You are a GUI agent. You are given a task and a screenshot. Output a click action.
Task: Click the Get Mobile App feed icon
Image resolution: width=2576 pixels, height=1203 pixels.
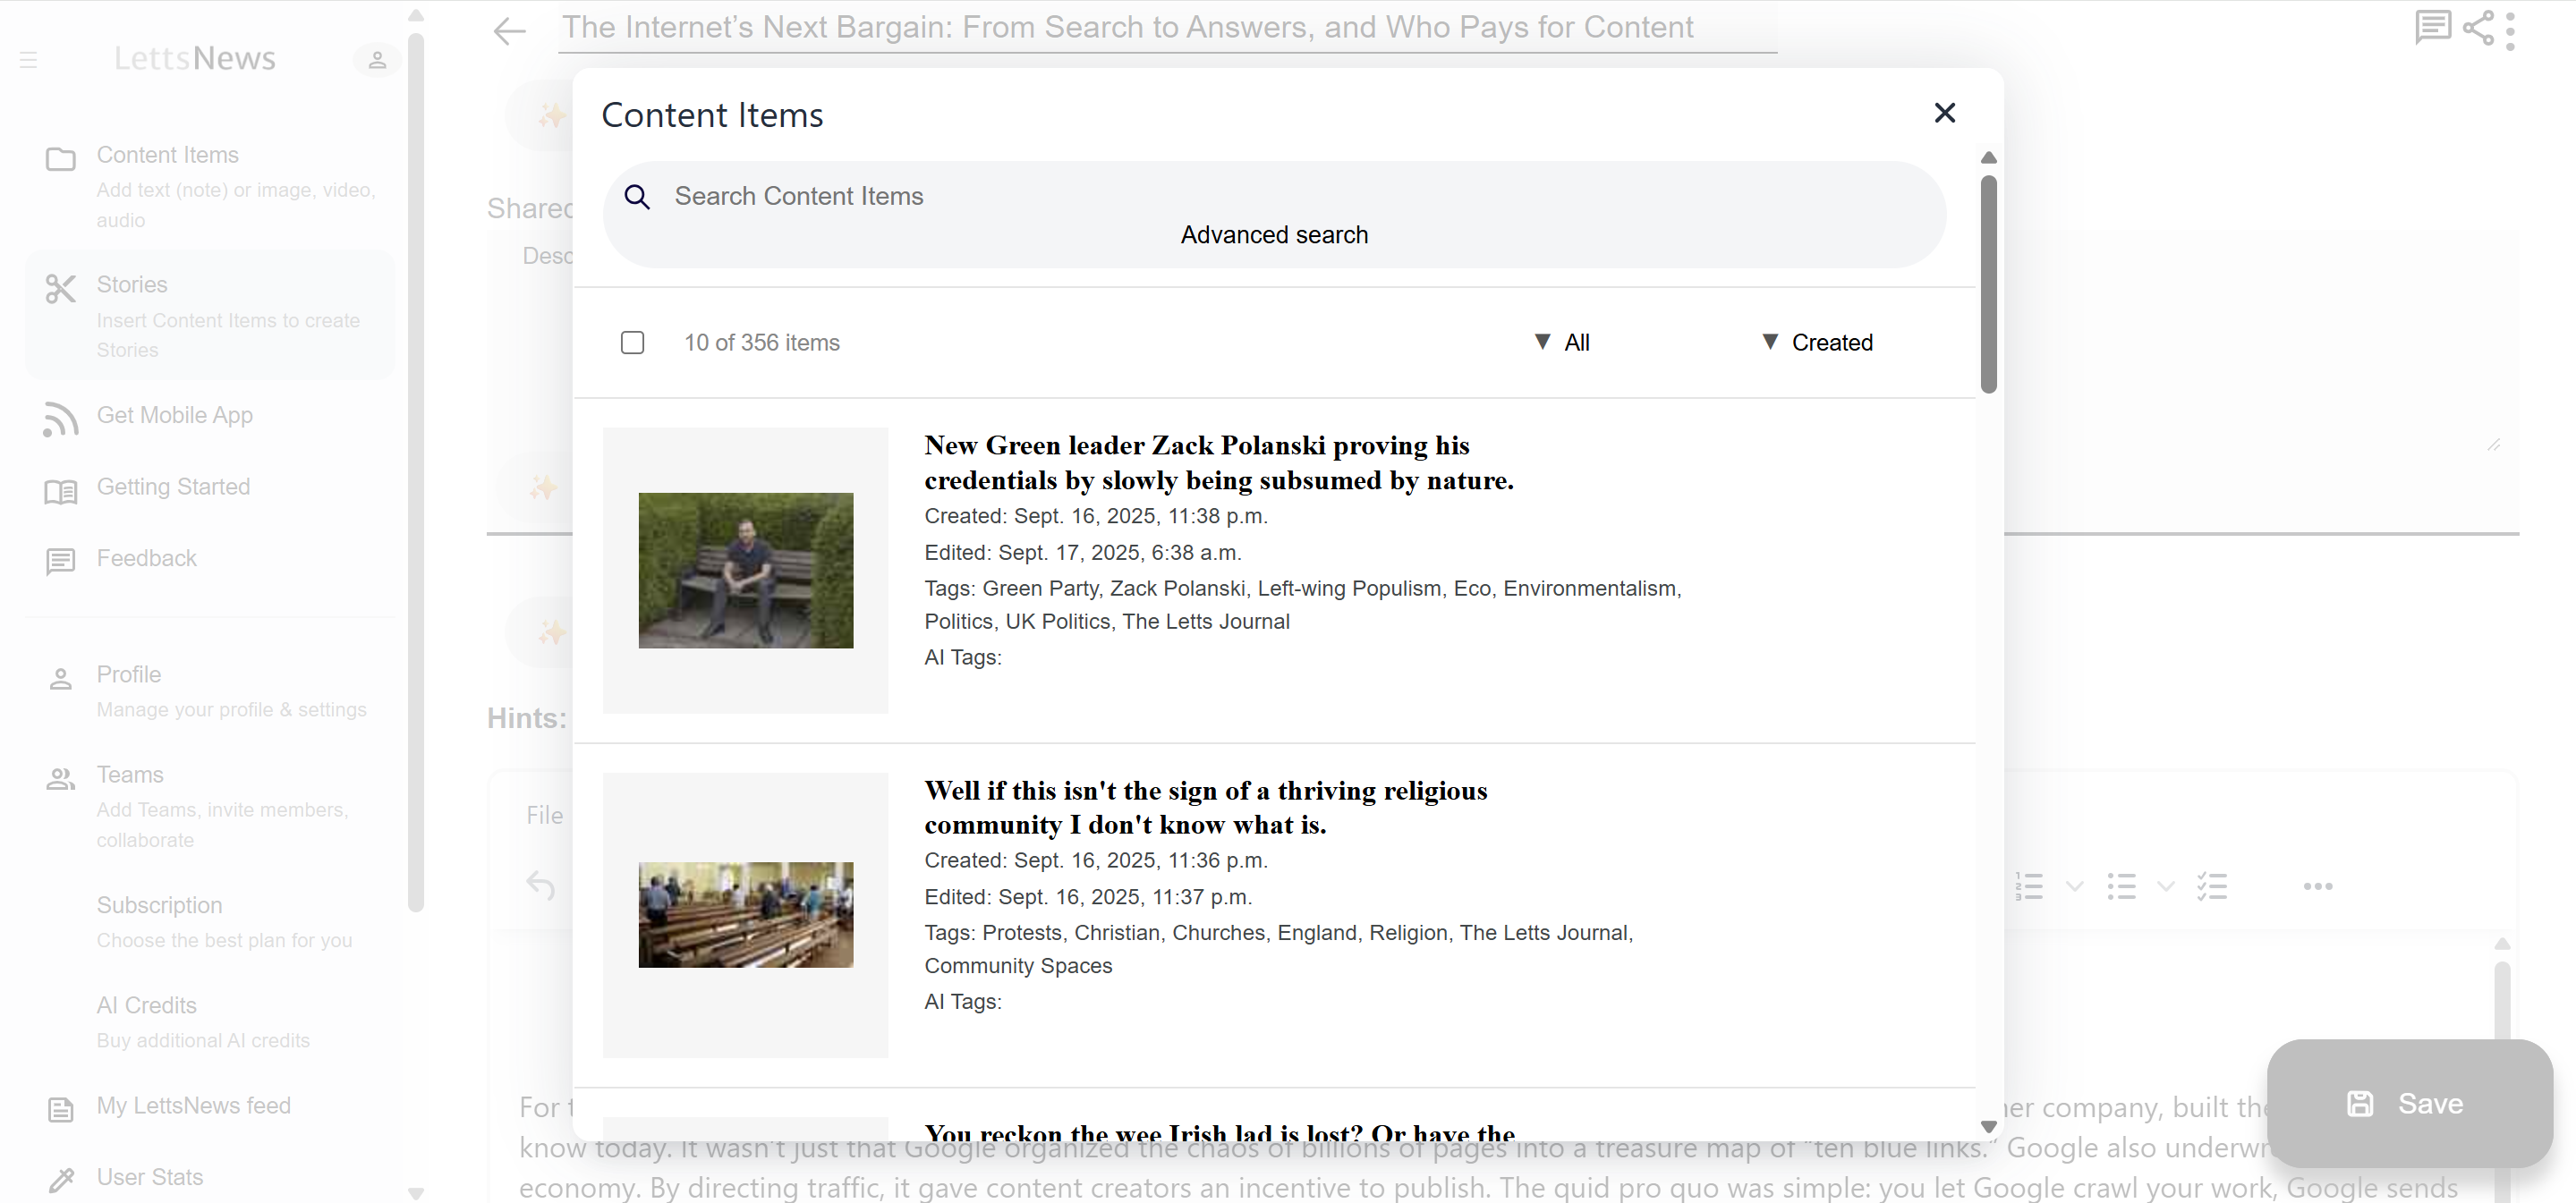[61, 419]
